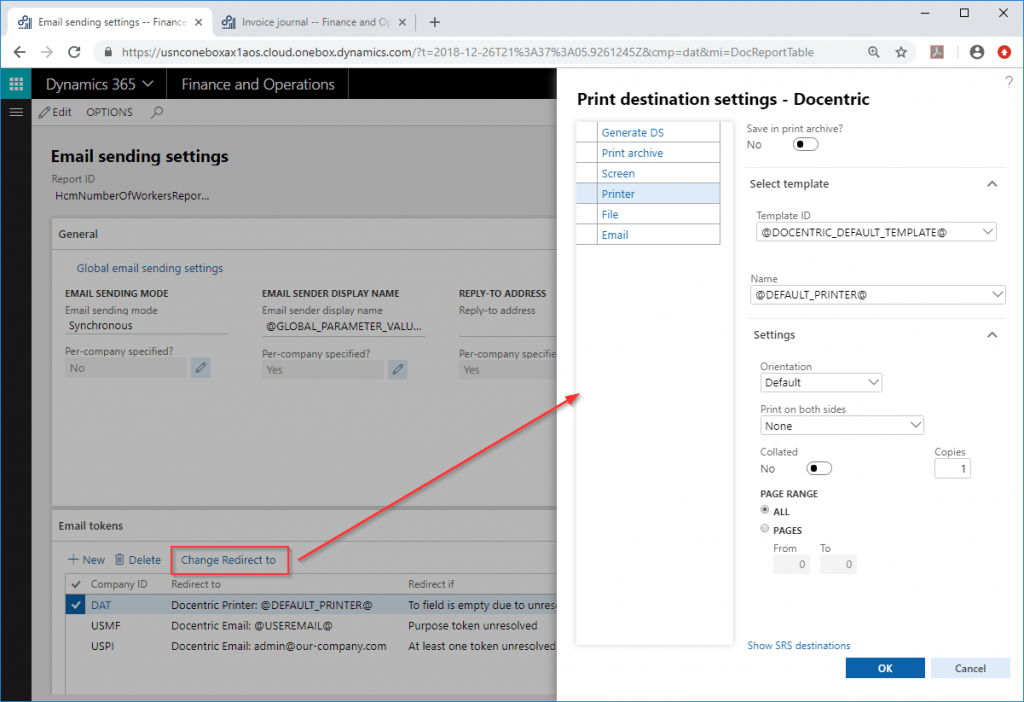Edit Email sending mode per-company pencil
This screenshot has height=702, width=1024.
200,368
